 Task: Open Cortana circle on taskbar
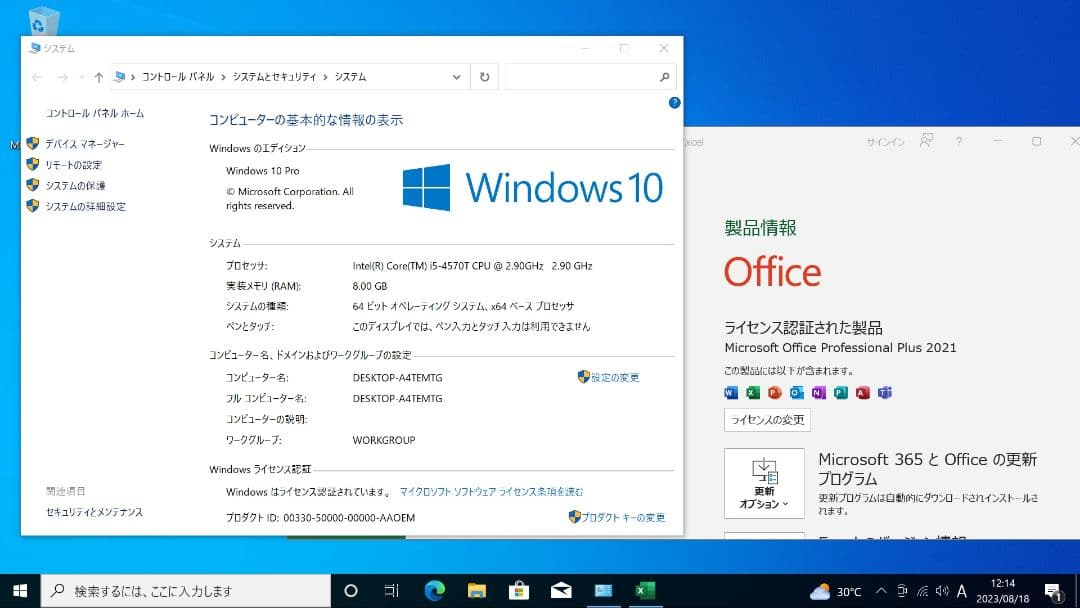point(351,591)
